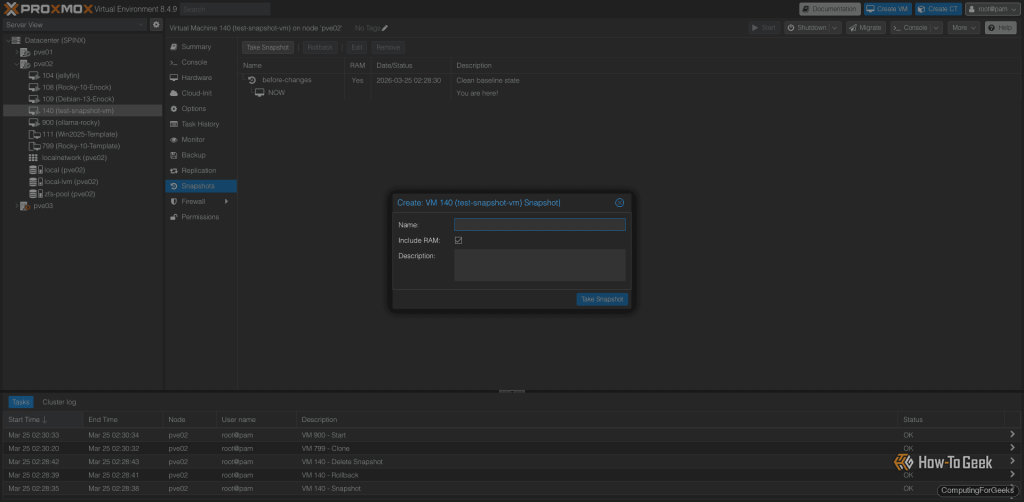
Task: Open the Backup menu item
Action: (201, 155)
